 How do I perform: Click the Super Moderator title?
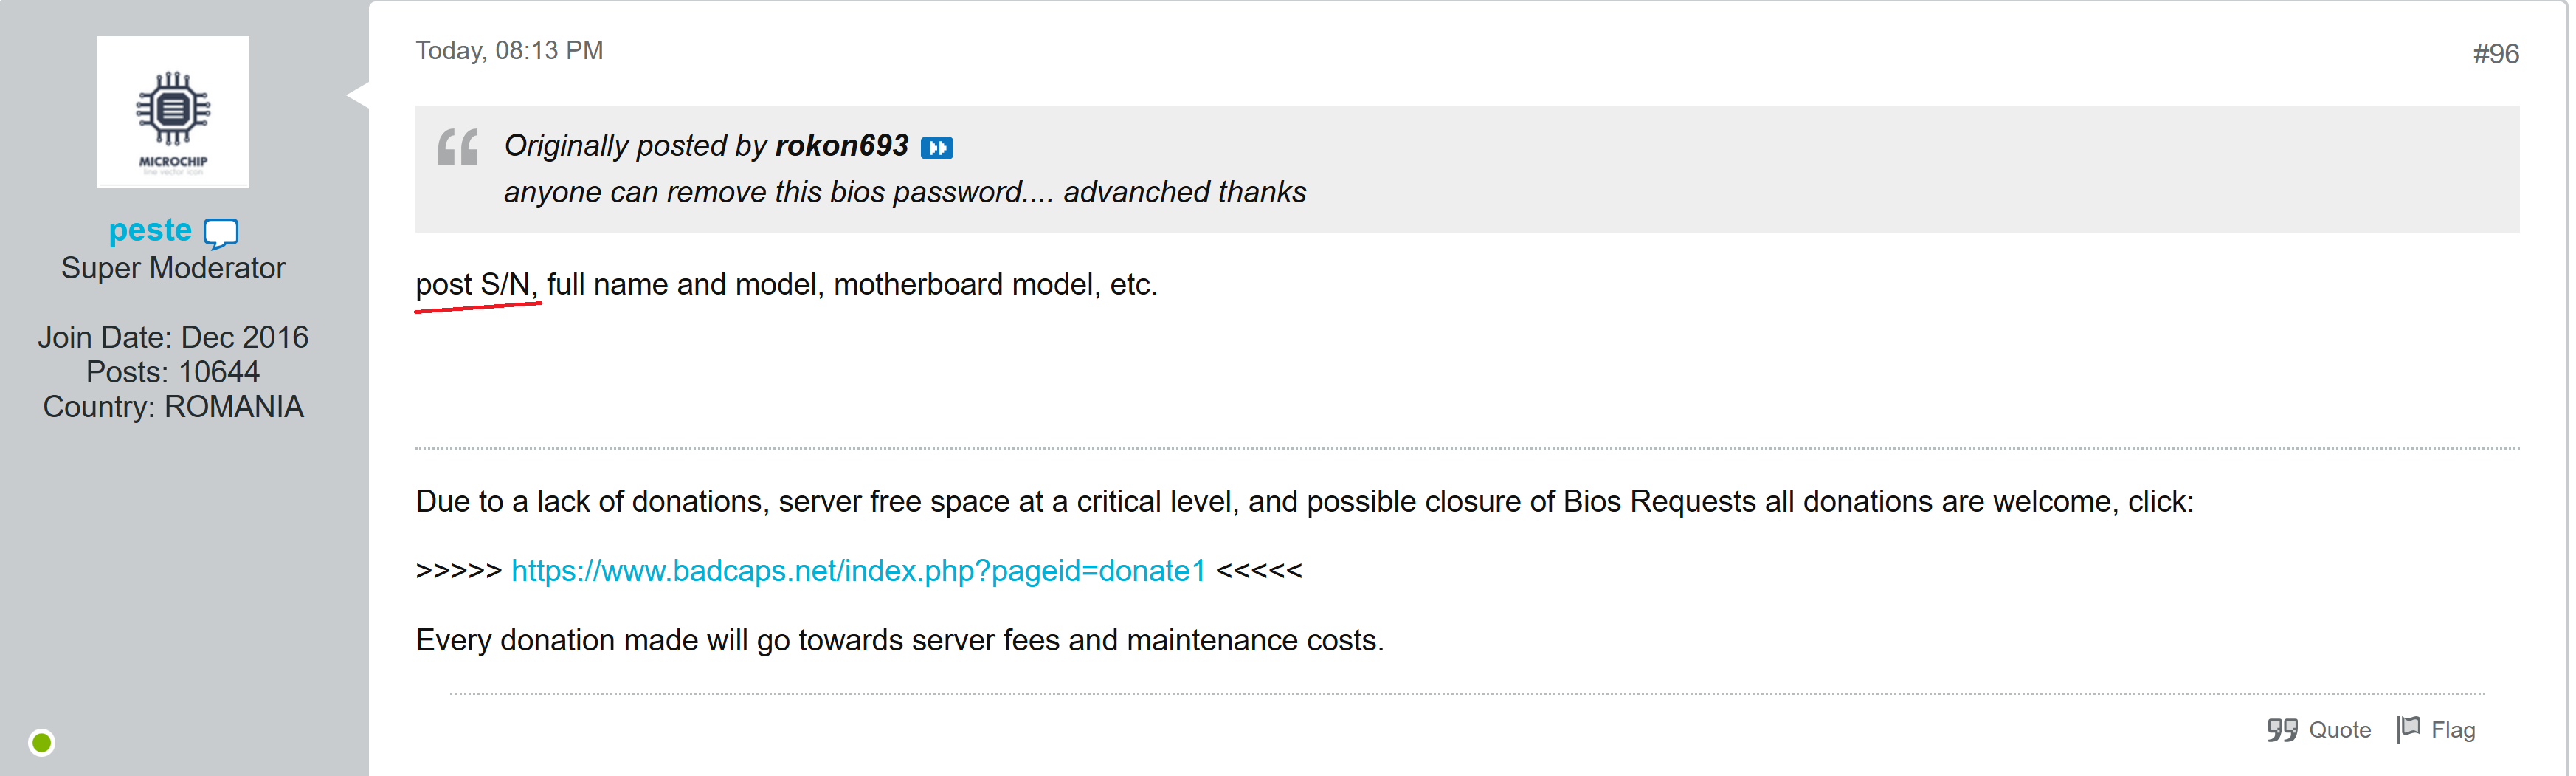click(173, 268)
